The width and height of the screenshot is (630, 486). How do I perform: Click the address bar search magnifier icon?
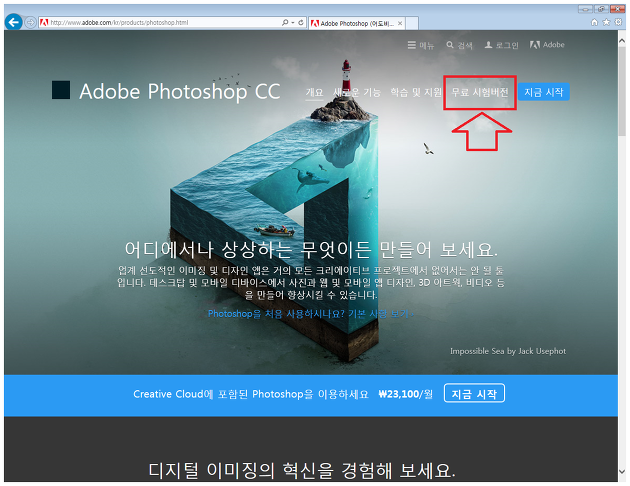click(x=285, y=22)
